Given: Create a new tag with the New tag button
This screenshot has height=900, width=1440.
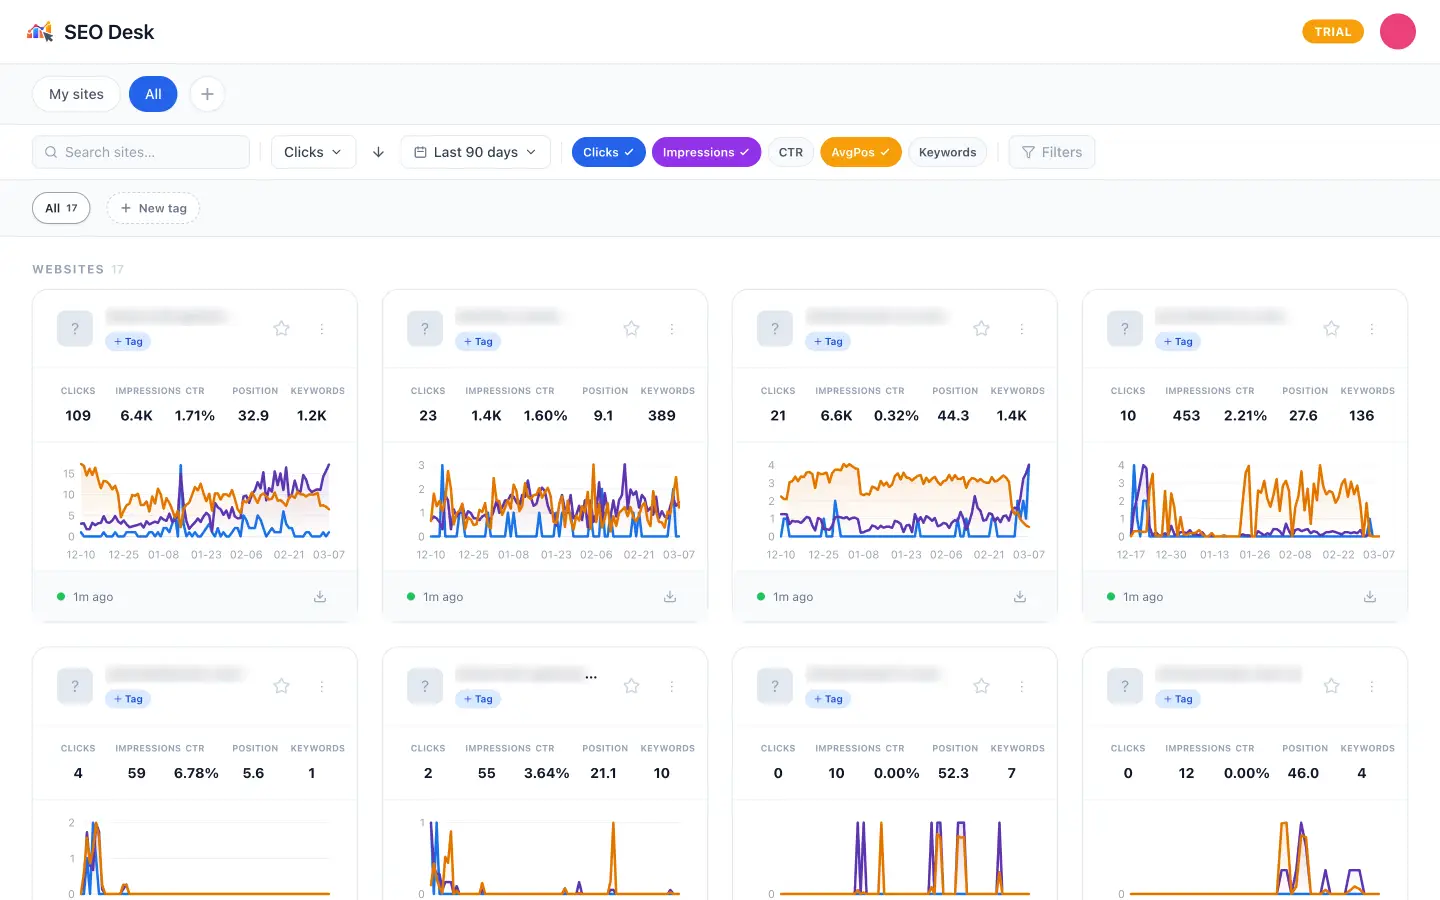Looking at the screenshot, I should (x=153, y=208).
